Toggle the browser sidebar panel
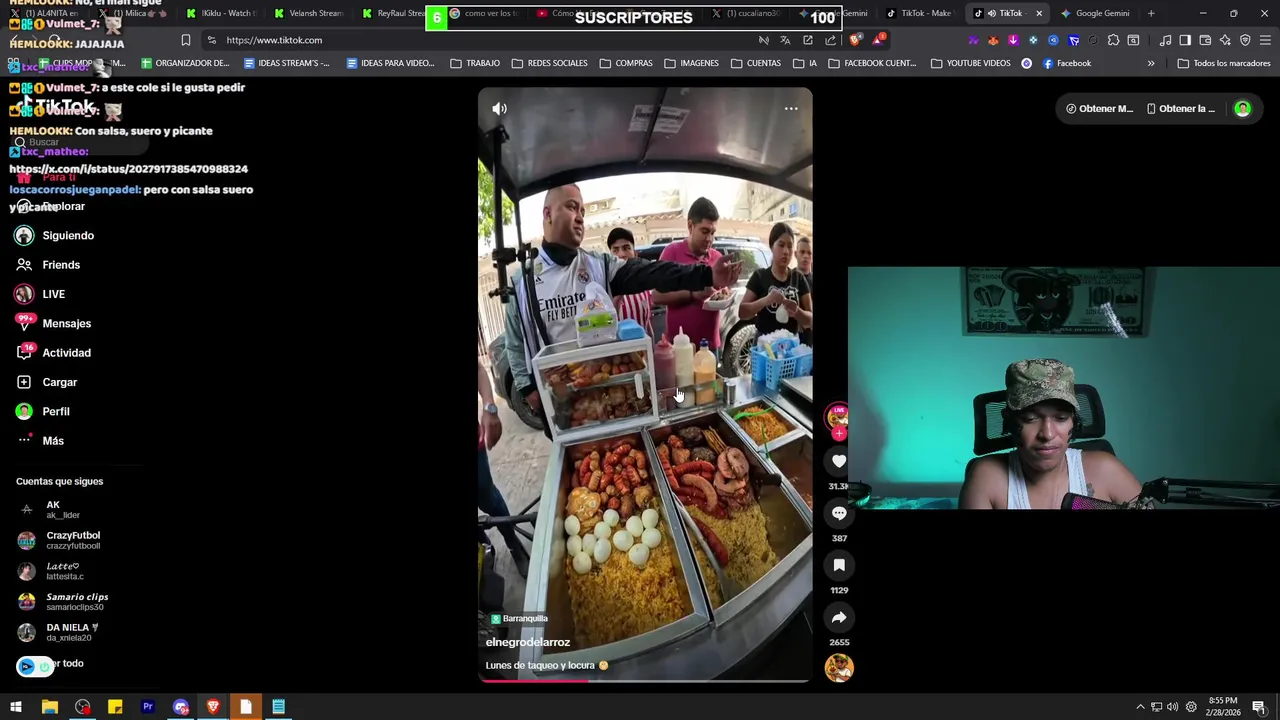 coord(1185,40)
